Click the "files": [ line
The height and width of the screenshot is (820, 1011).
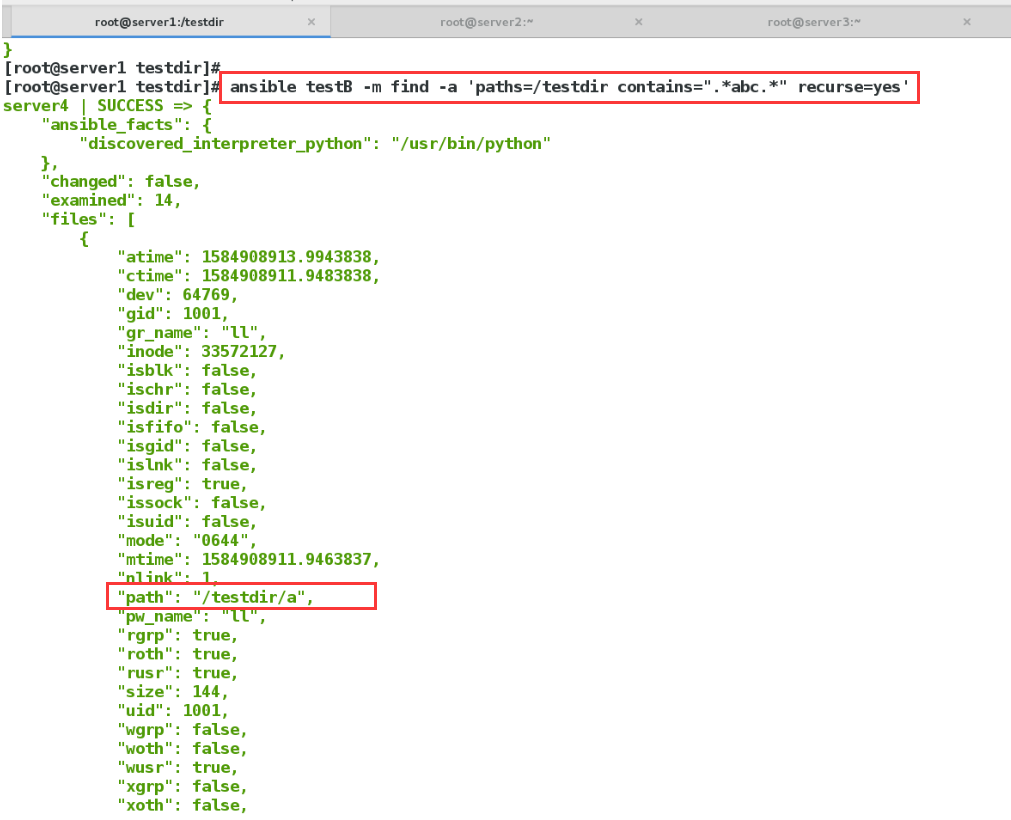tap(88, 219)
